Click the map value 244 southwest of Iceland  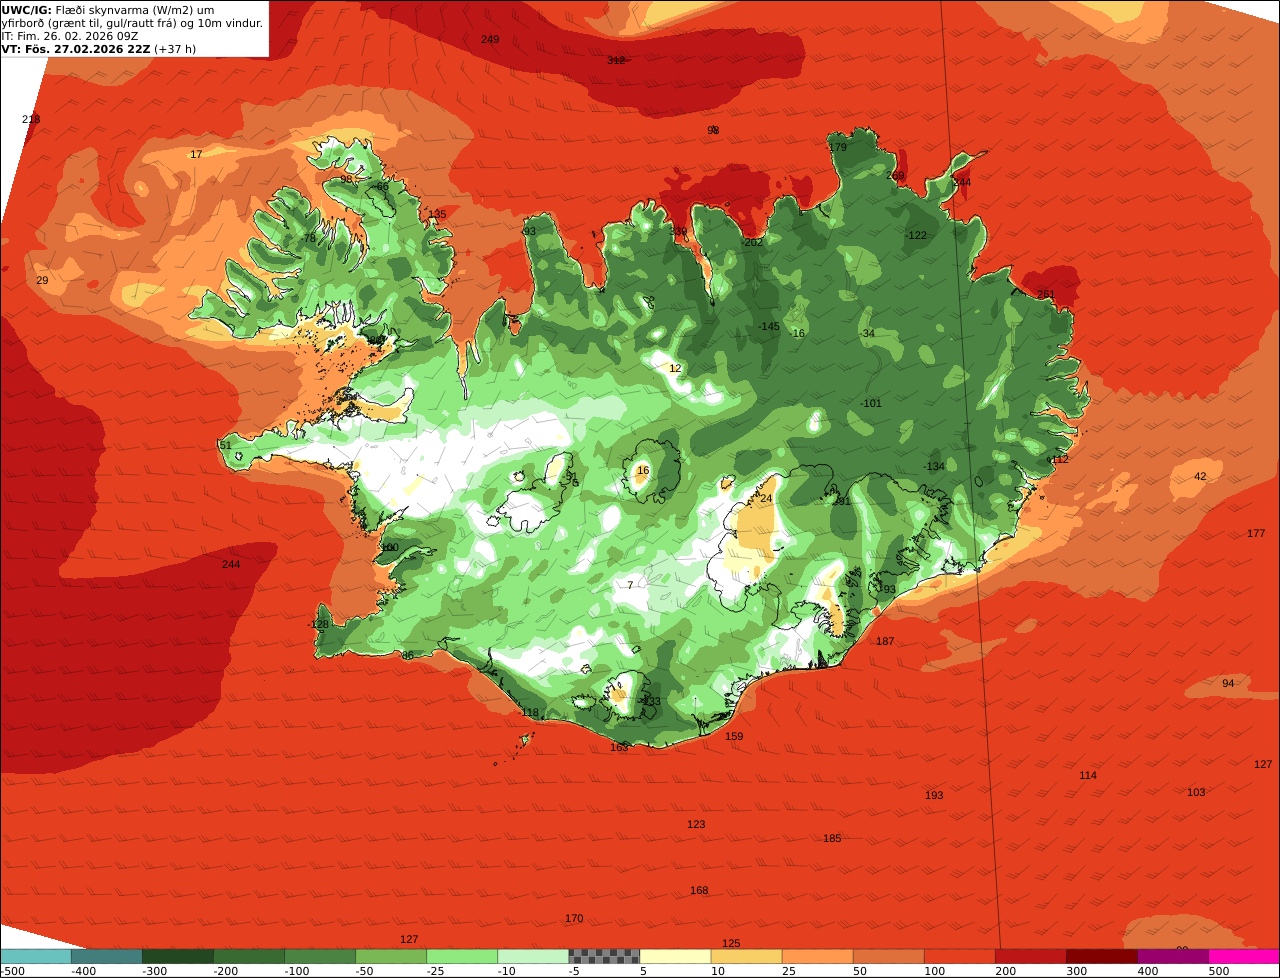(231, 565)
